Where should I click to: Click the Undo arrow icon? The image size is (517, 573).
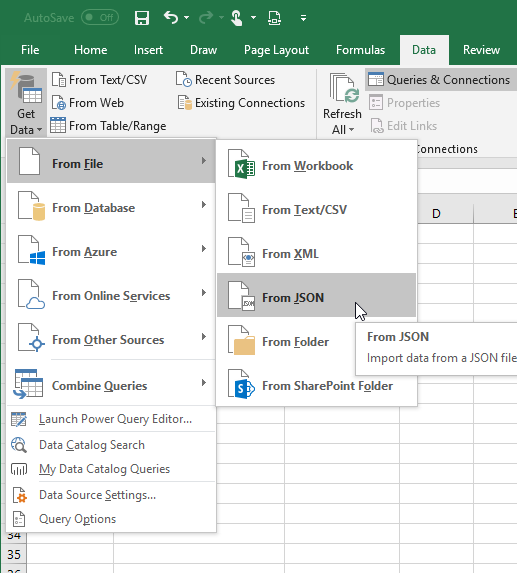click(x=171, y=17)
